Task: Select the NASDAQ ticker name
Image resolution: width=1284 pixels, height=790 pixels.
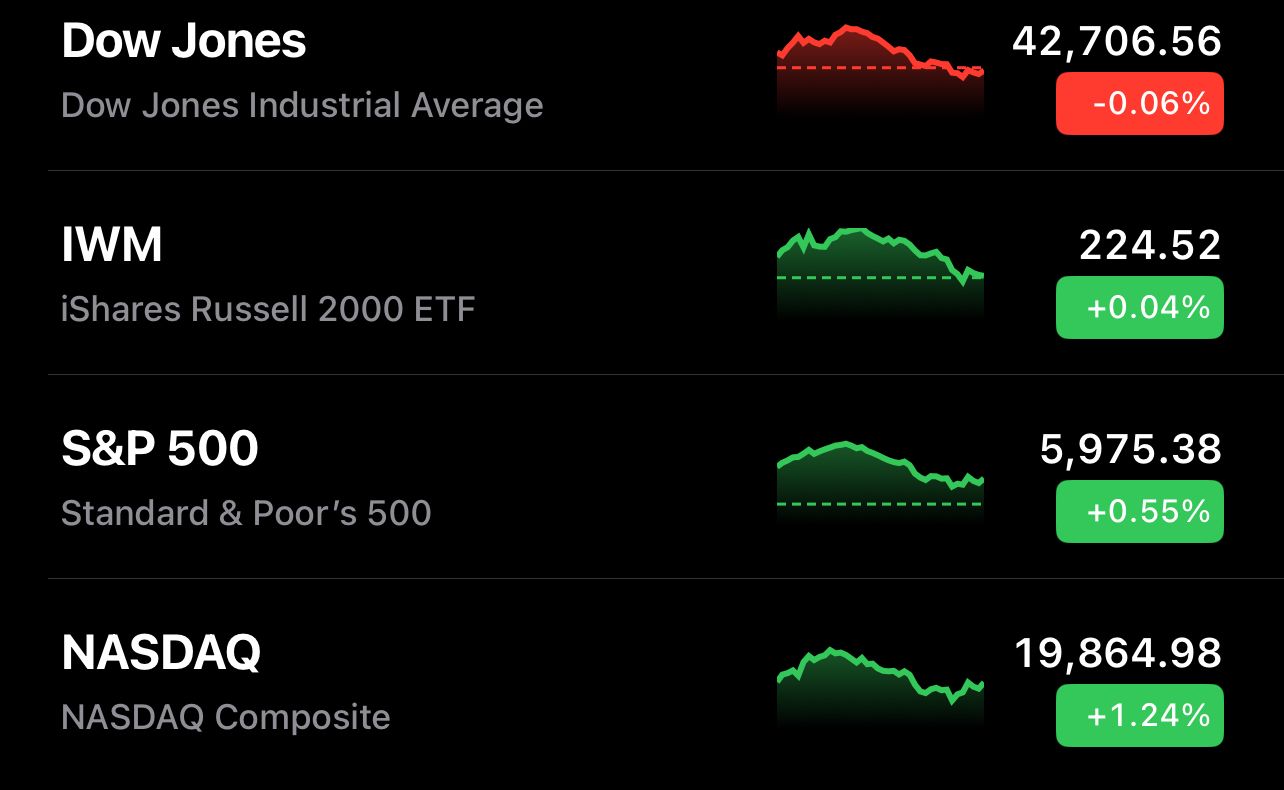Action: [x=161, y=654]
